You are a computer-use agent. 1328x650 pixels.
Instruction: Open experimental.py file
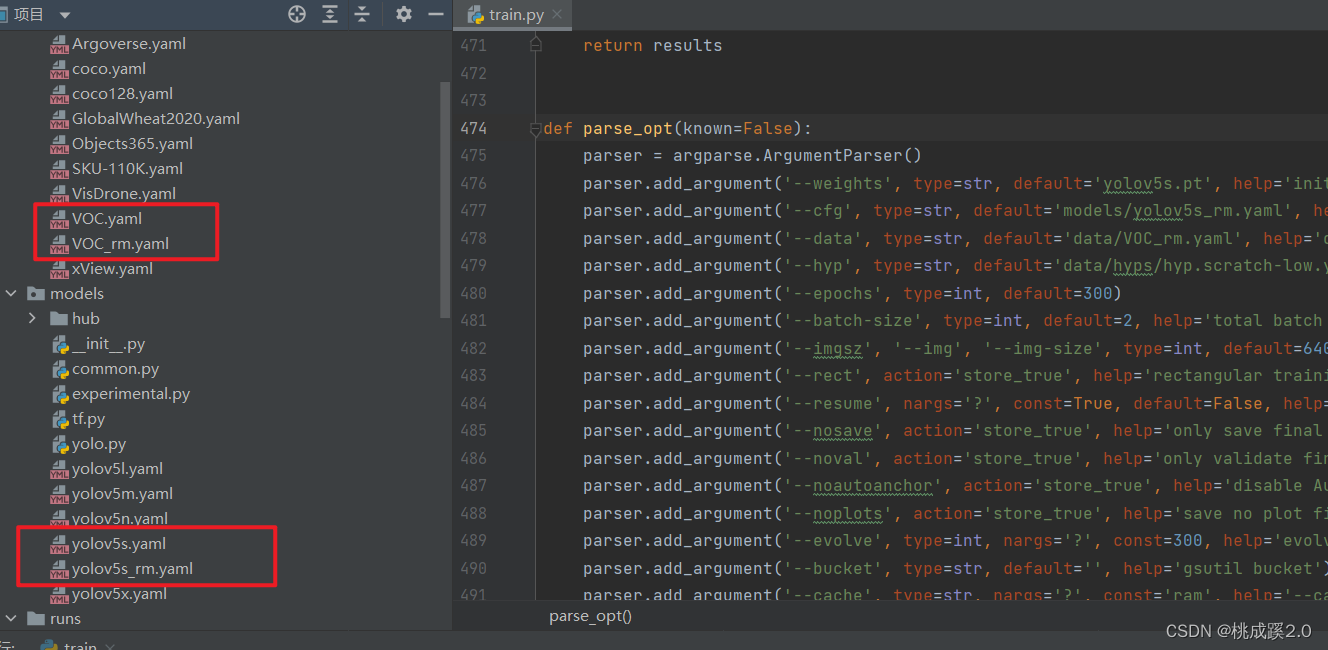click(131, 394)
